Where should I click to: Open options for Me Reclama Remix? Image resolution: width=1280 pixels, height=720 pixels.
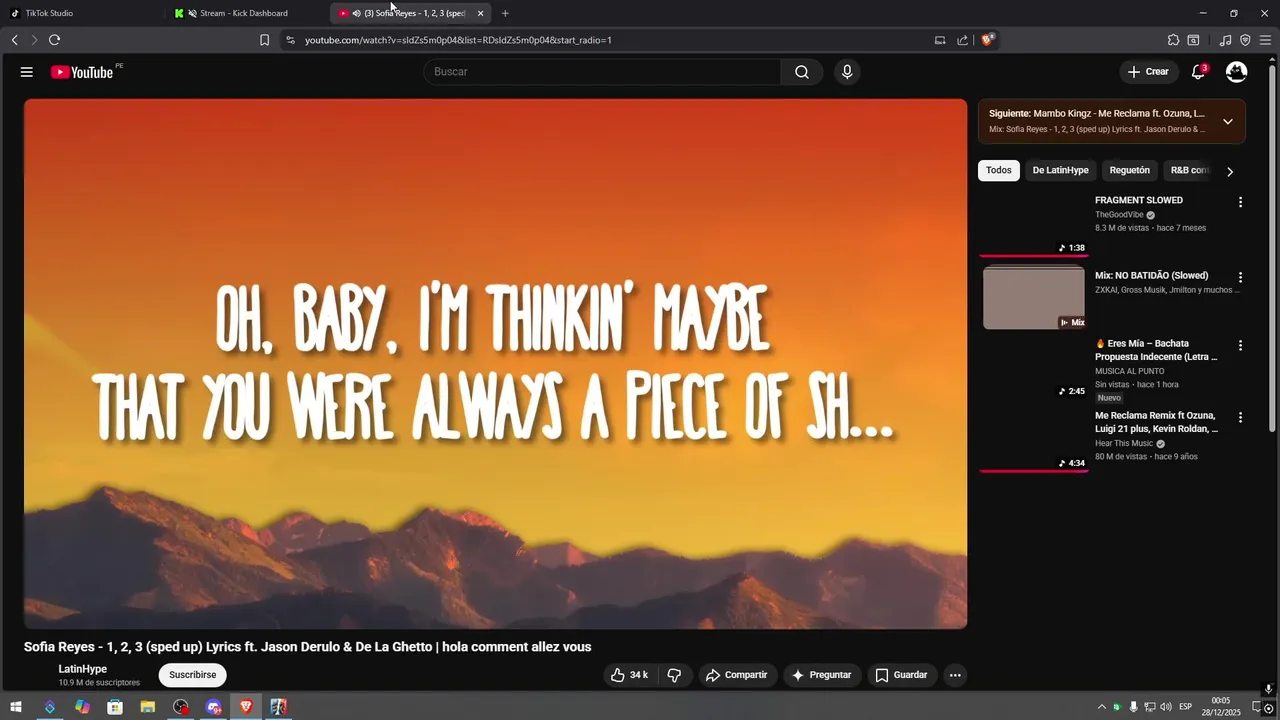pos(1240,417)
